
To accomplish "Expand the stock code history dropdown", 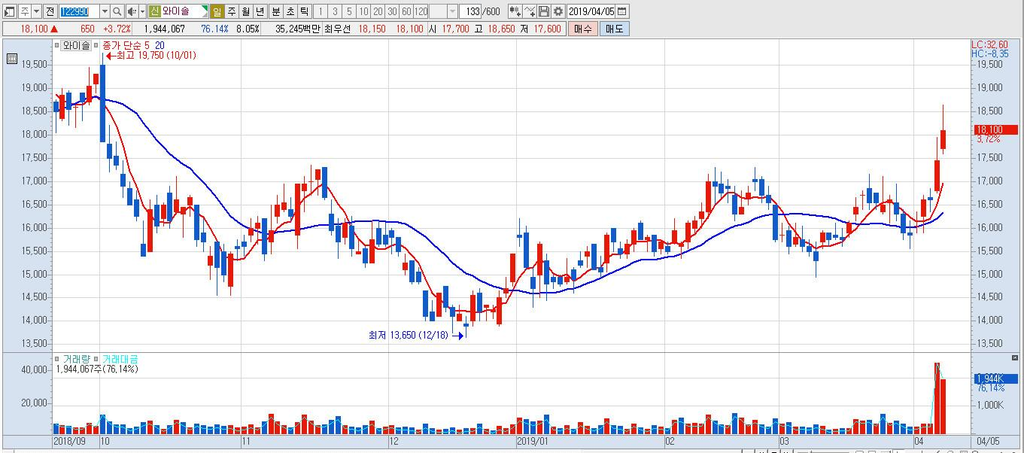I will coord(104,12).
